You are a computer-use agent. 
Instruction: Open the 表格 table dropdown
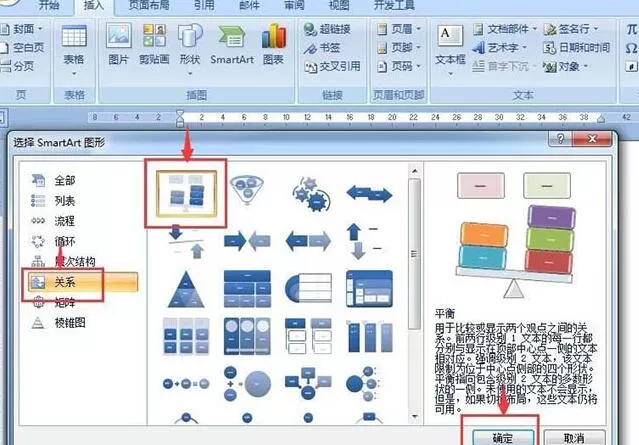(x=74, y=49)
